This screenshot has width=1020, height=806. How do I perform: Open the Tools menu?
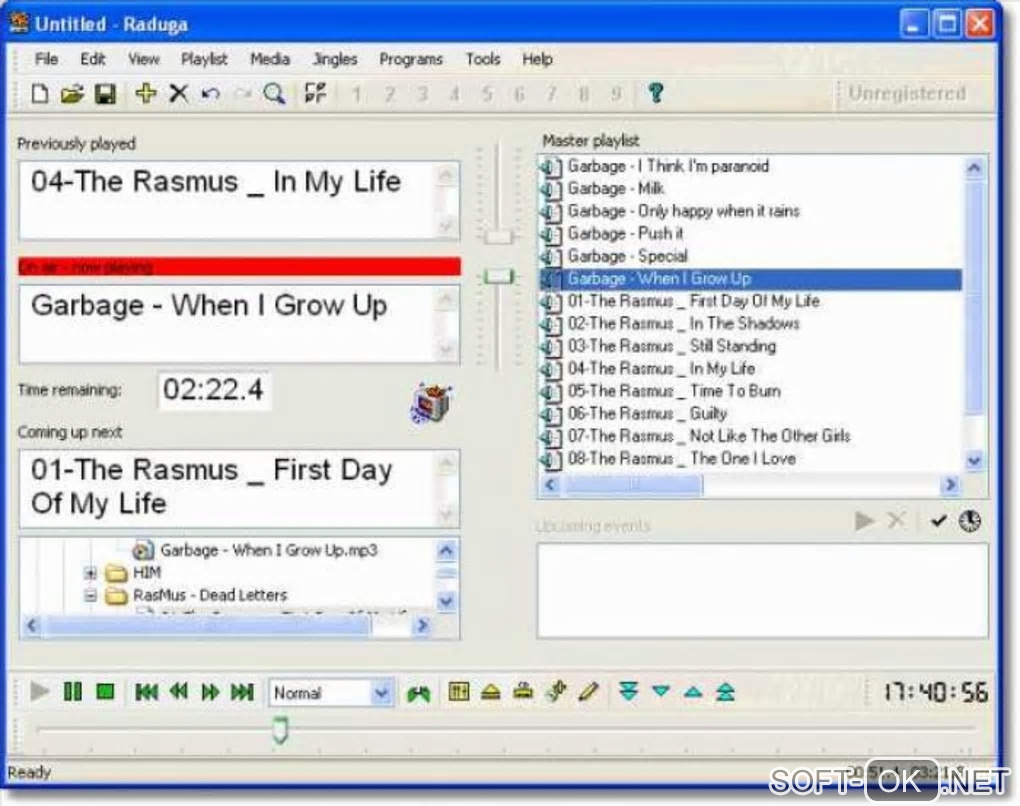tap(483, 59)
